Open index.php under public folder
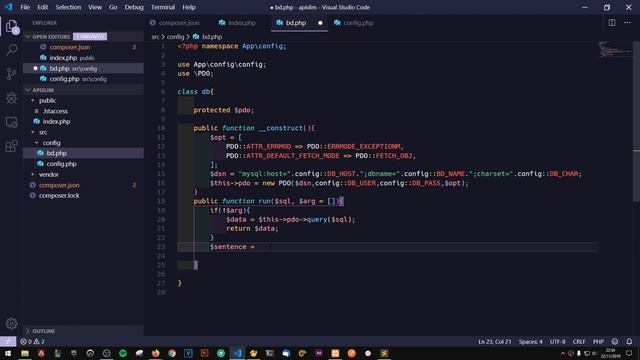640x360 pixels. tap(83, 122)
